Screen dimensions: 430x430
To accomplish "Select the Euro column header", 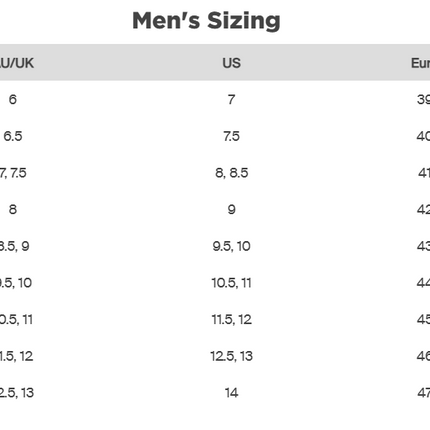I will [421, 63].
